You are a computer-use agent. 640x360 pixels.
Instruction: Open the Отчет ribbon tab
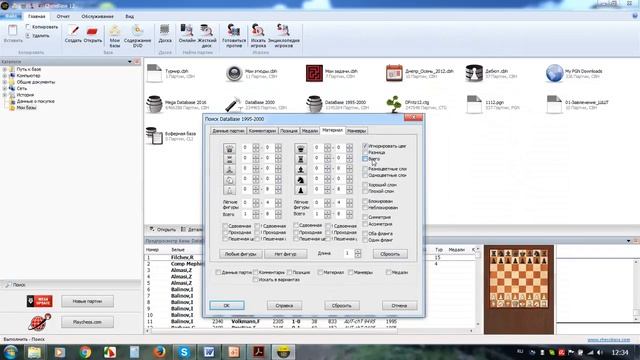click(63, 16)
